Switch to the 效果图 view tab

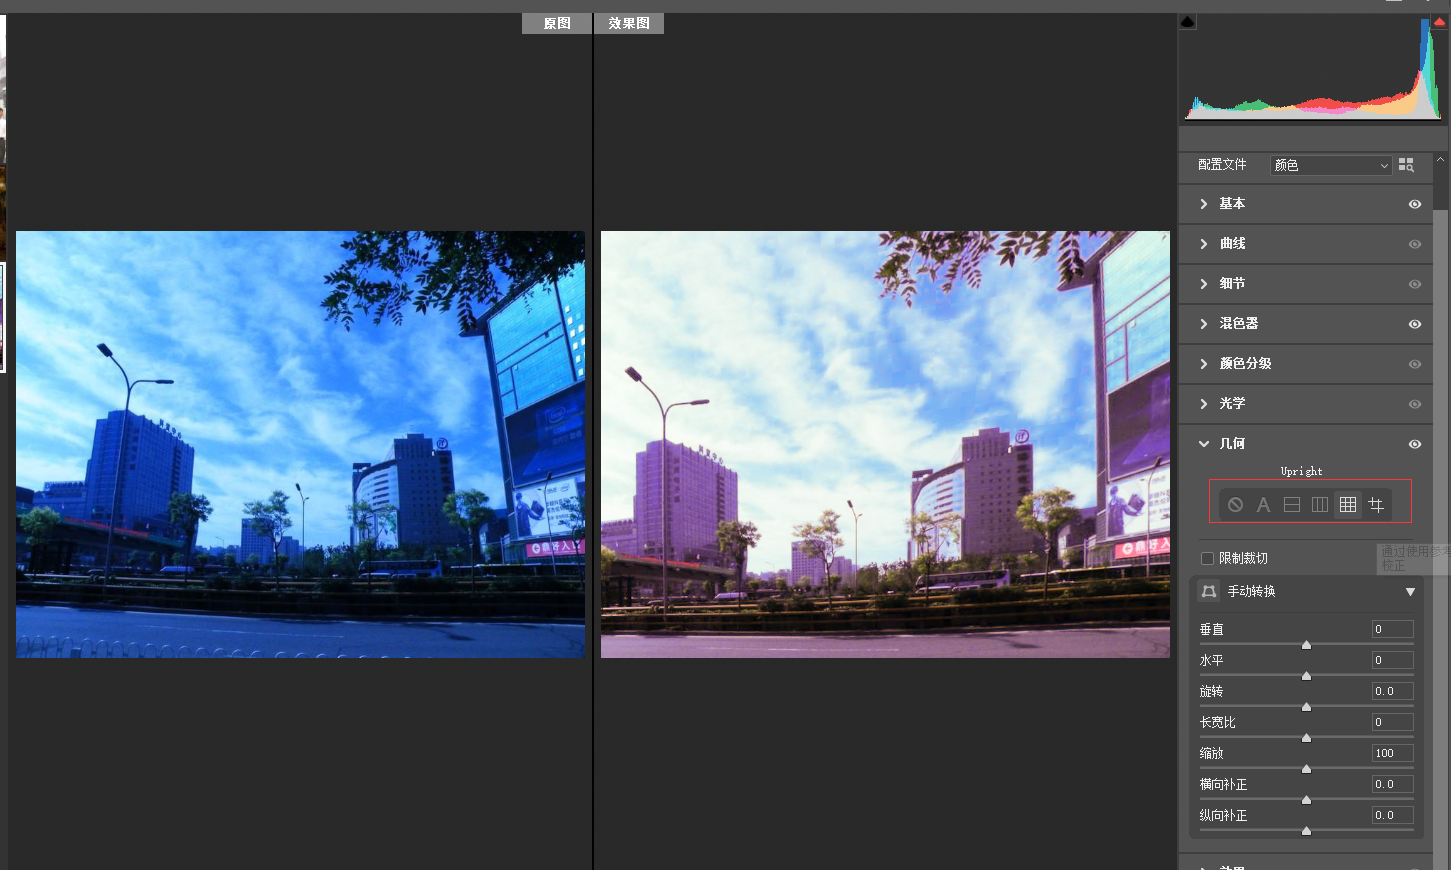click(x=629, y=23)
